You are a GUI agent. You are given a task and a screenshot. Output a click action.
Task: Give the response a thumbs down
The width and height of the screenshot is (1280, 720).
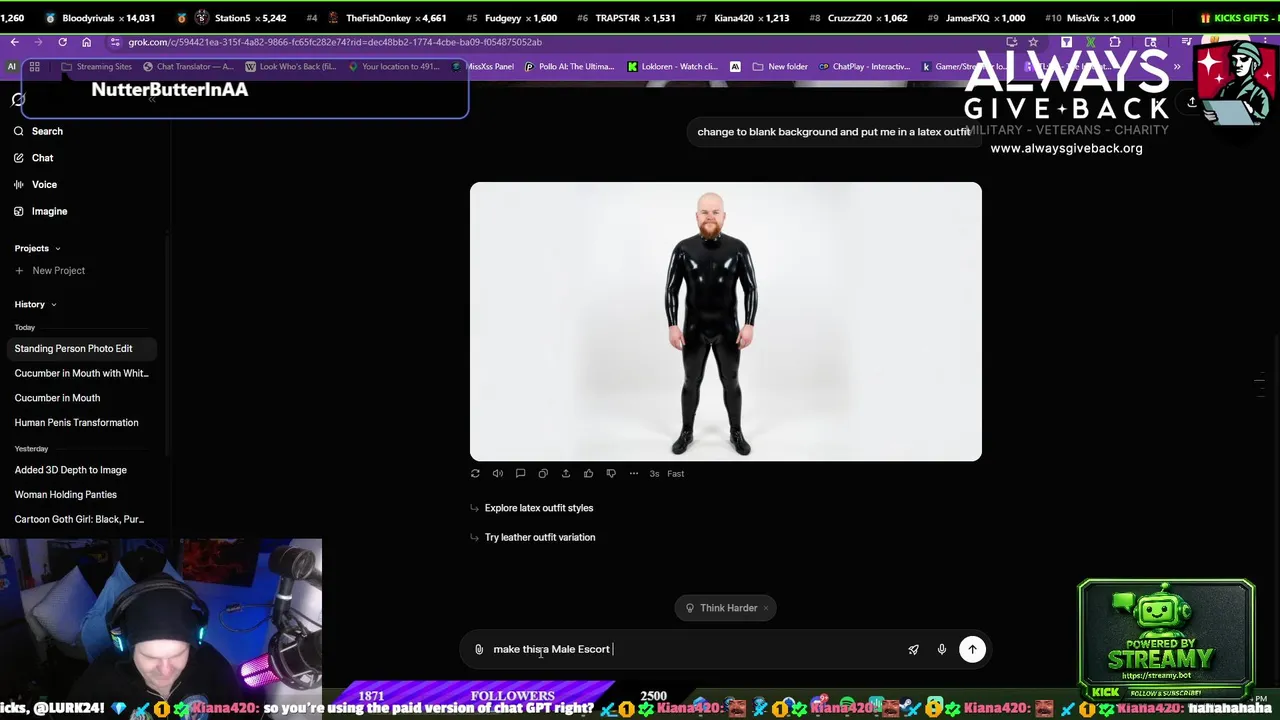click(x=611, y=474)
